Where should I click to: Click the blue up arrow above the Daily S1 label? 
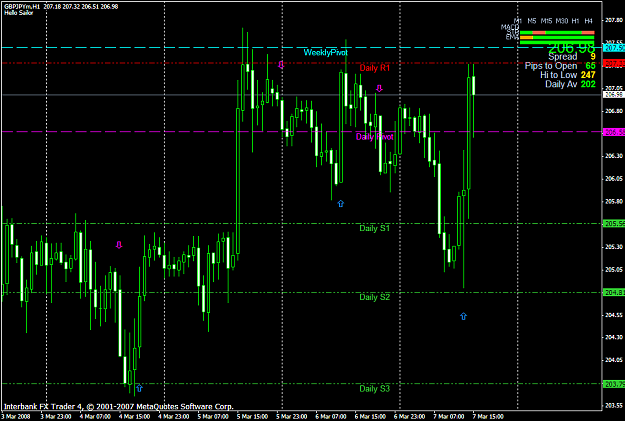tap(340, 204)
